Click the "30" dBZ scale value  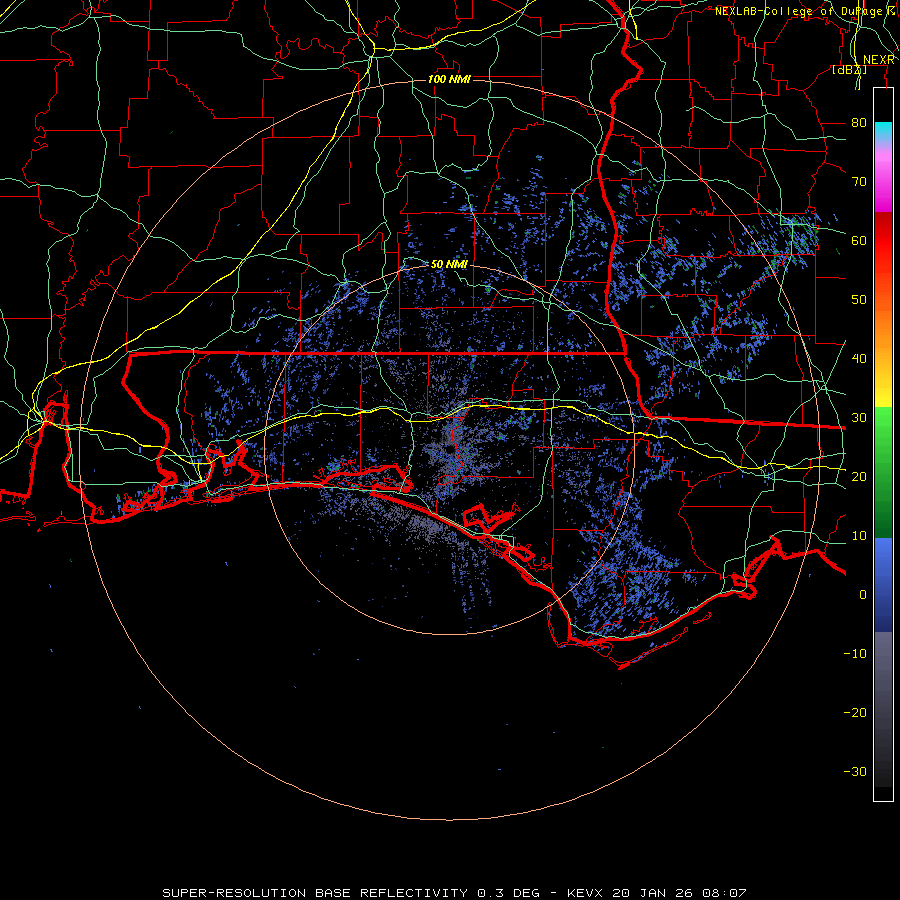point(859,418)
